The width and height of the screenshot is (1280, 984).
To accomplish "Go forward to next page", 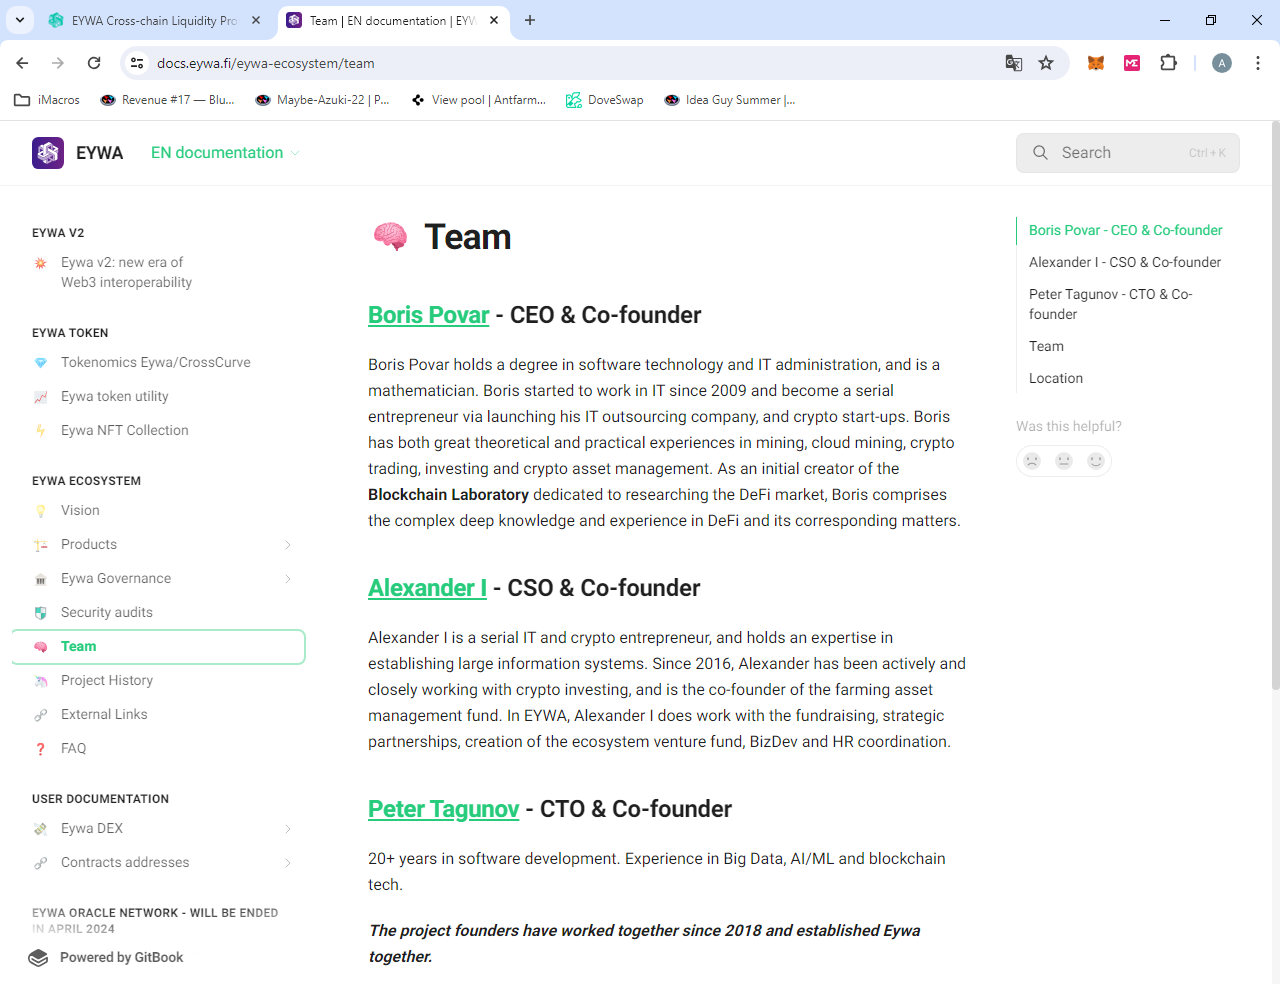I will (58, 63).
